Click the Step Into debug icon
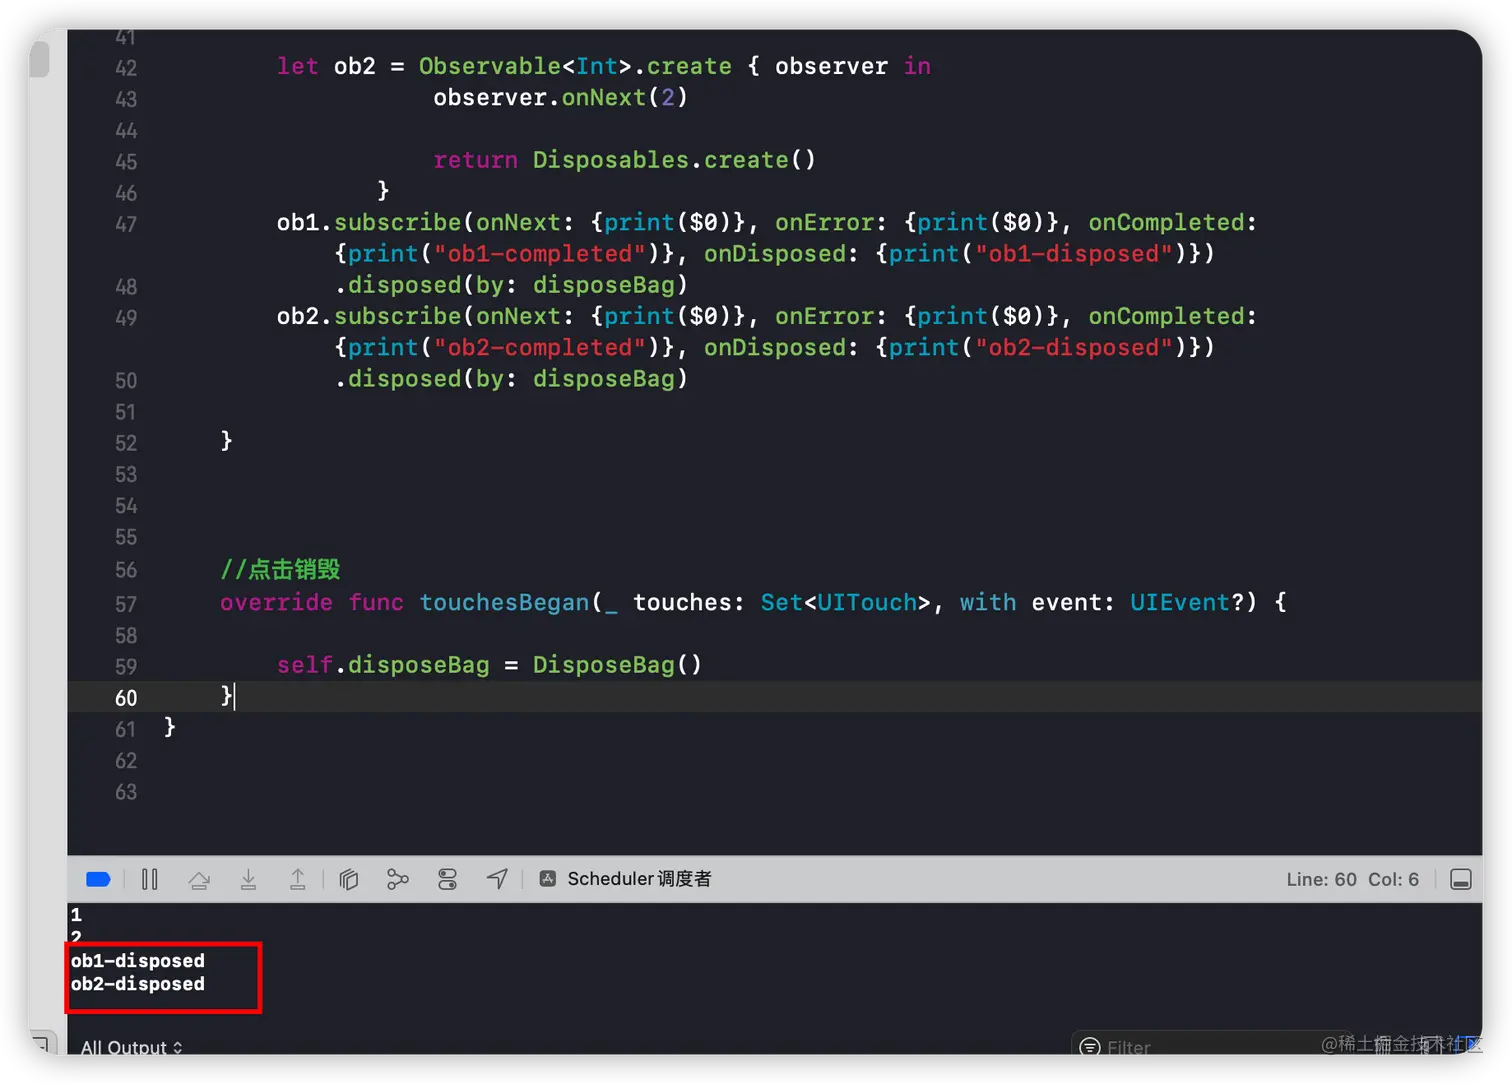The width and height of the screenshot is (1512, 1084). point(248,879)
